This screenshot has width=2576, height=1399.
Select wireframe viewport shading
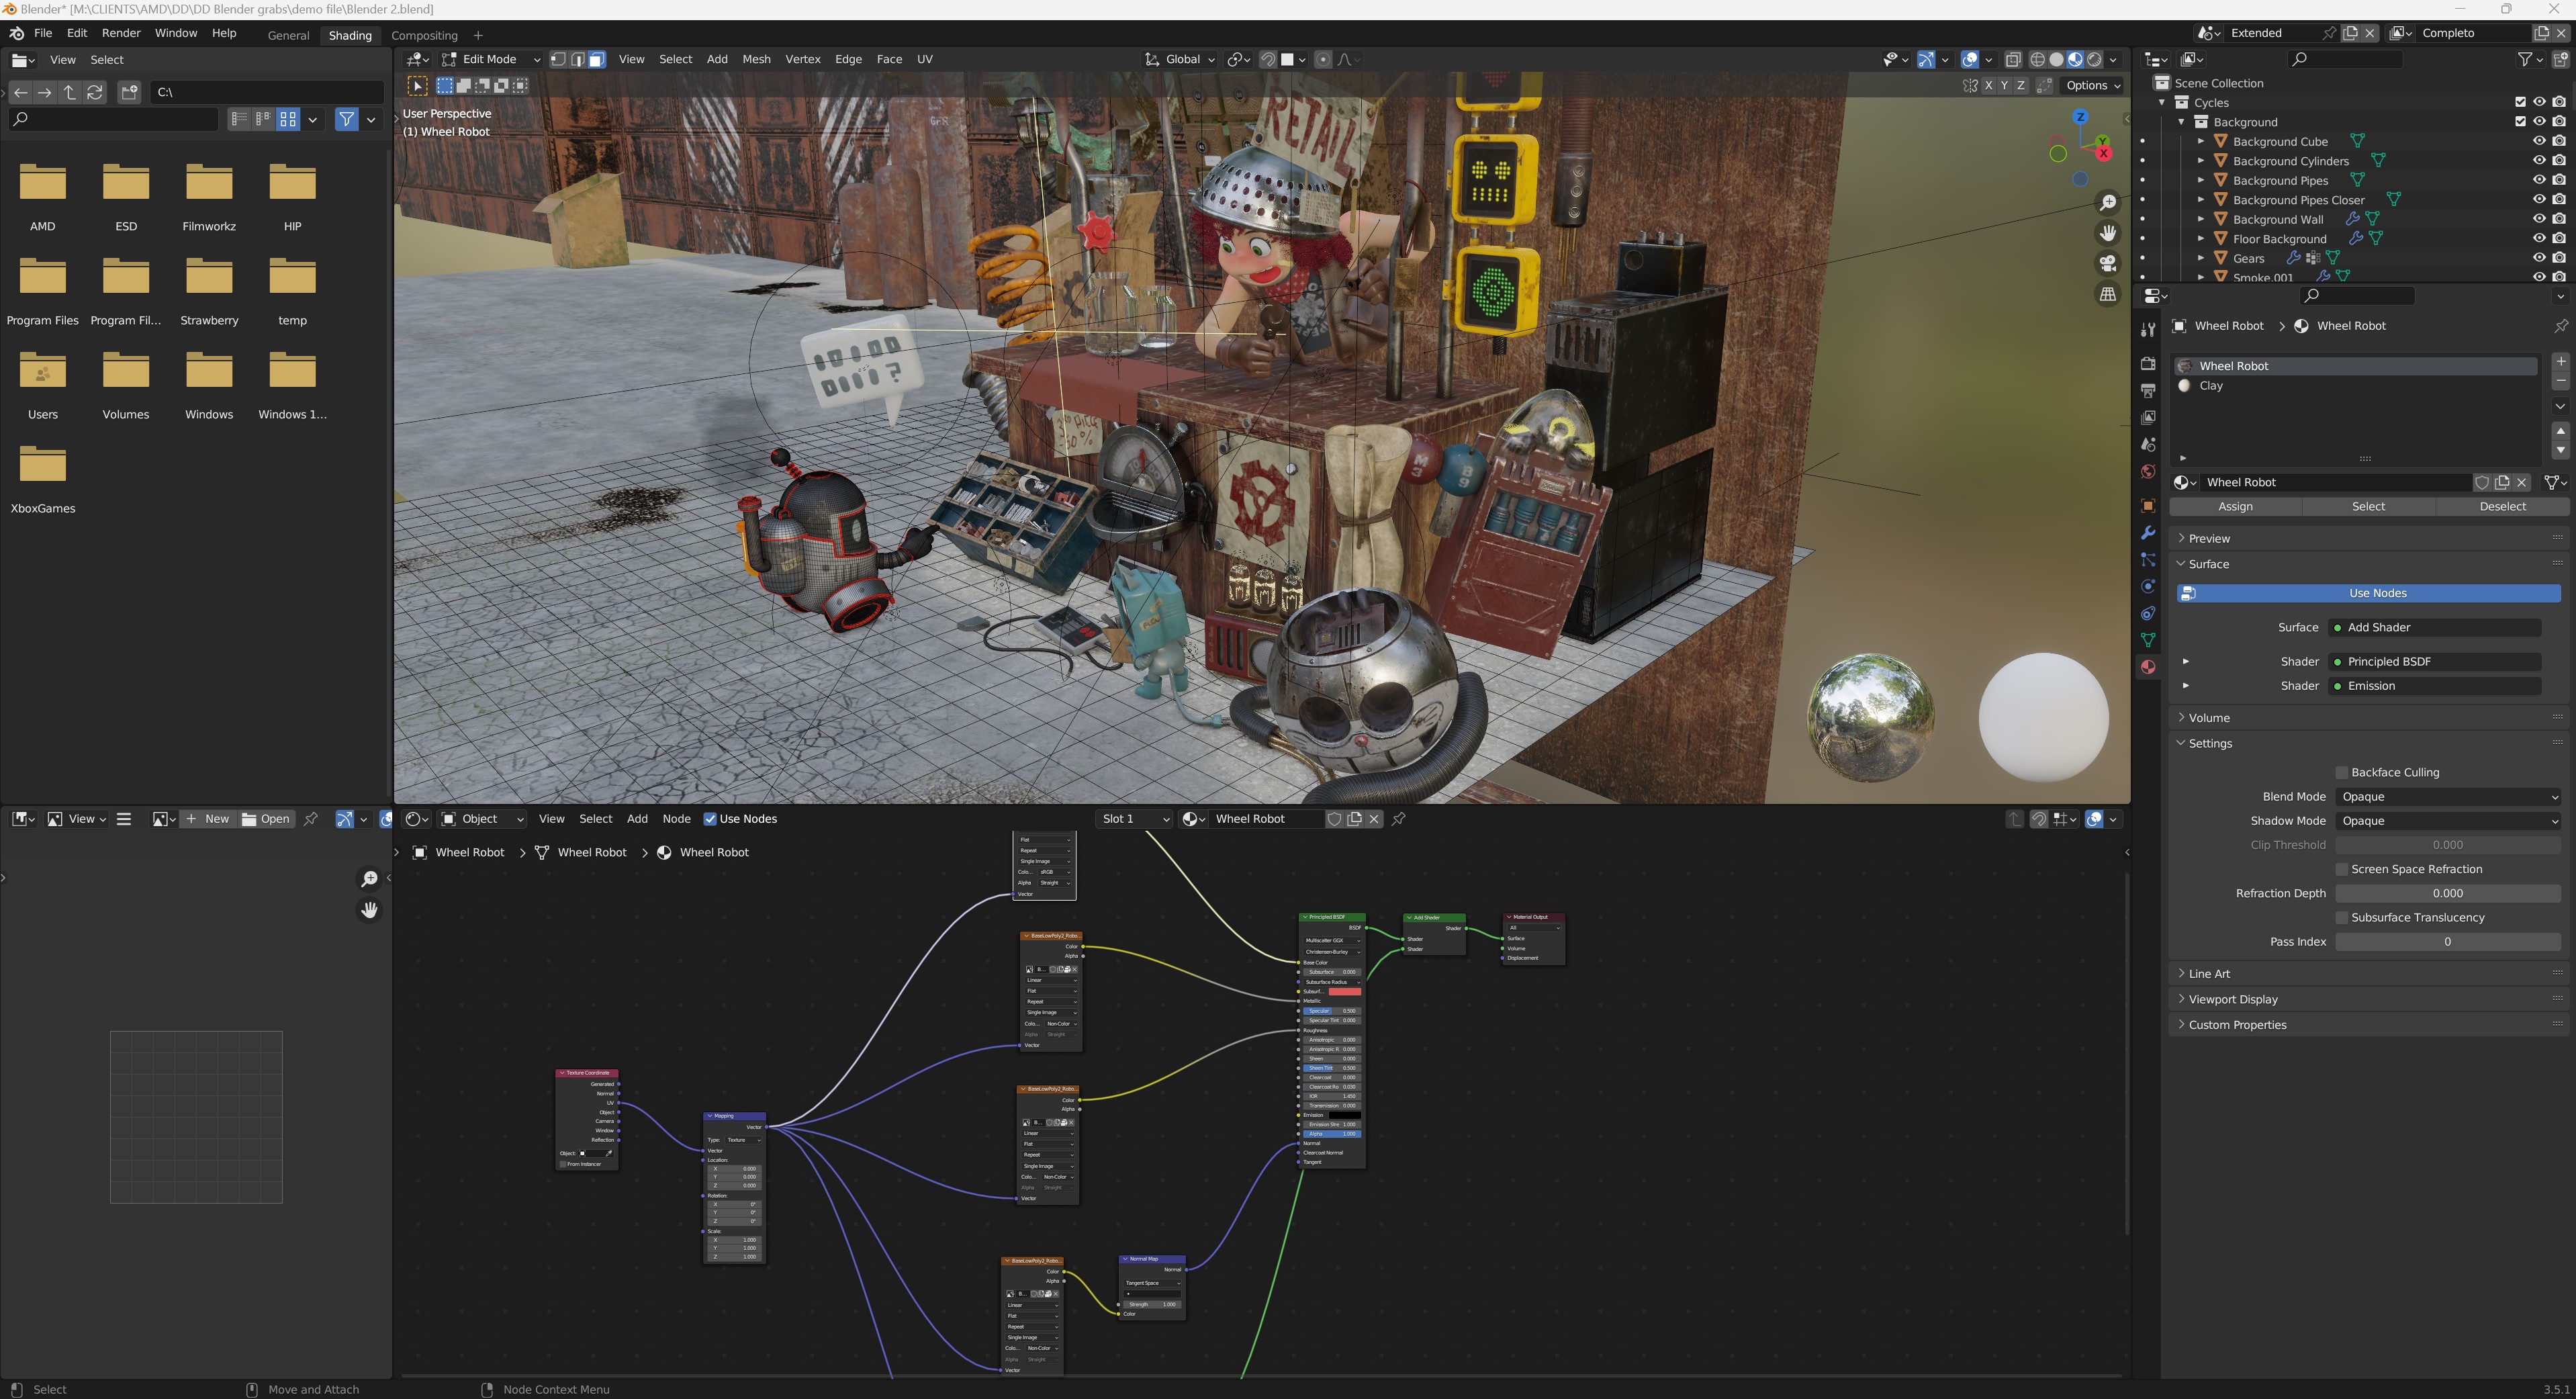click(2037, 59)
